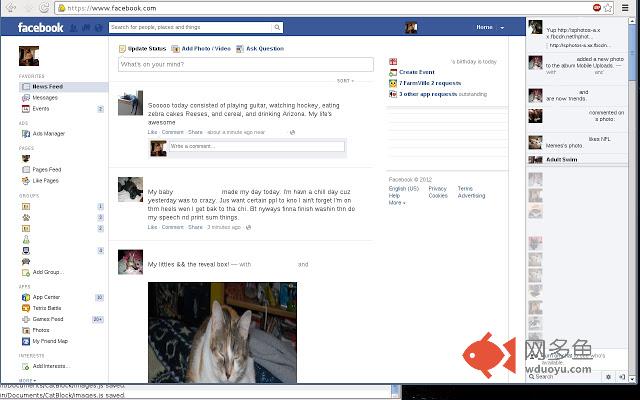Open your profile picture in the sidebar
This screenshot has width=640, height=400.
coord(29,56)
